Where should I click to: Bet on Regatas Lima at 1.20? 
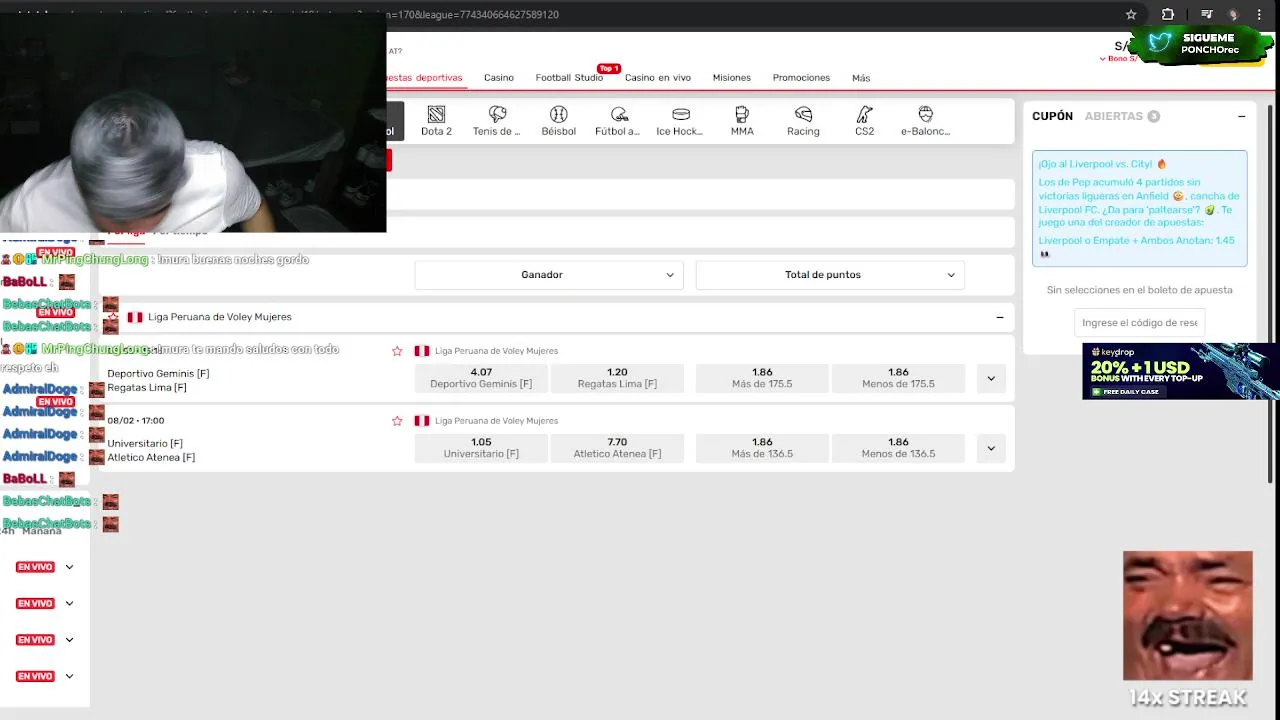[x=617, y=378]
